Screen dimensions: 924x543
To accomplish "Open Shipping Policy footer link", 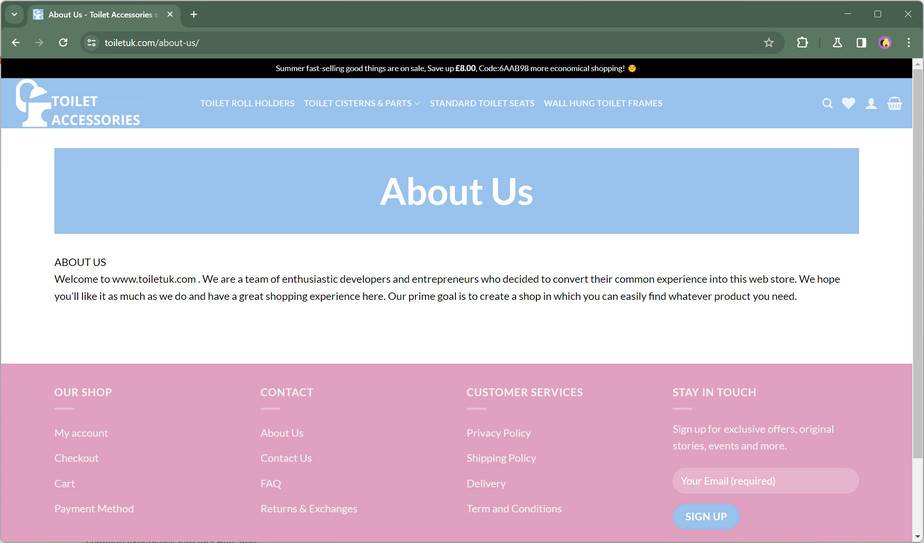I will [501, 458].
